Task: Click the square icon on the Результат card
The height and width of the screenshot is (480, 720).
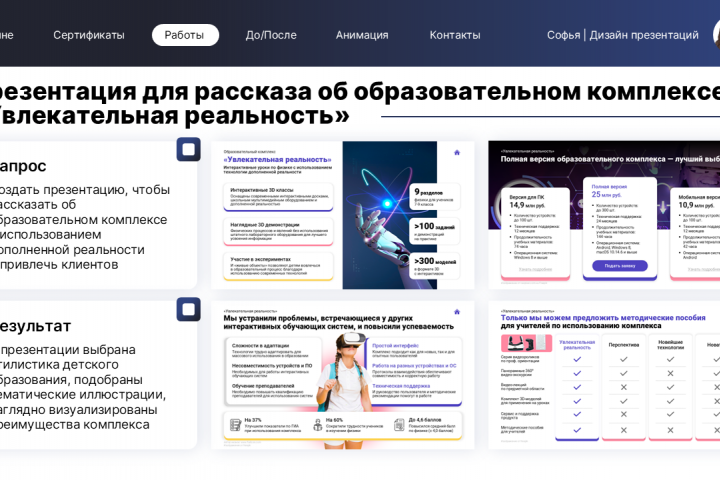Action: (188, 309)
